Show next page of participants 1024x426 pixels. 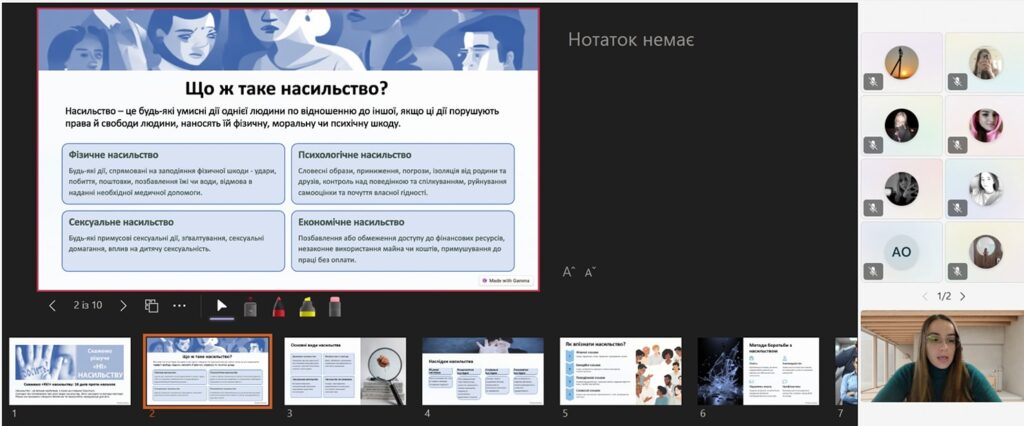[965, 297]
